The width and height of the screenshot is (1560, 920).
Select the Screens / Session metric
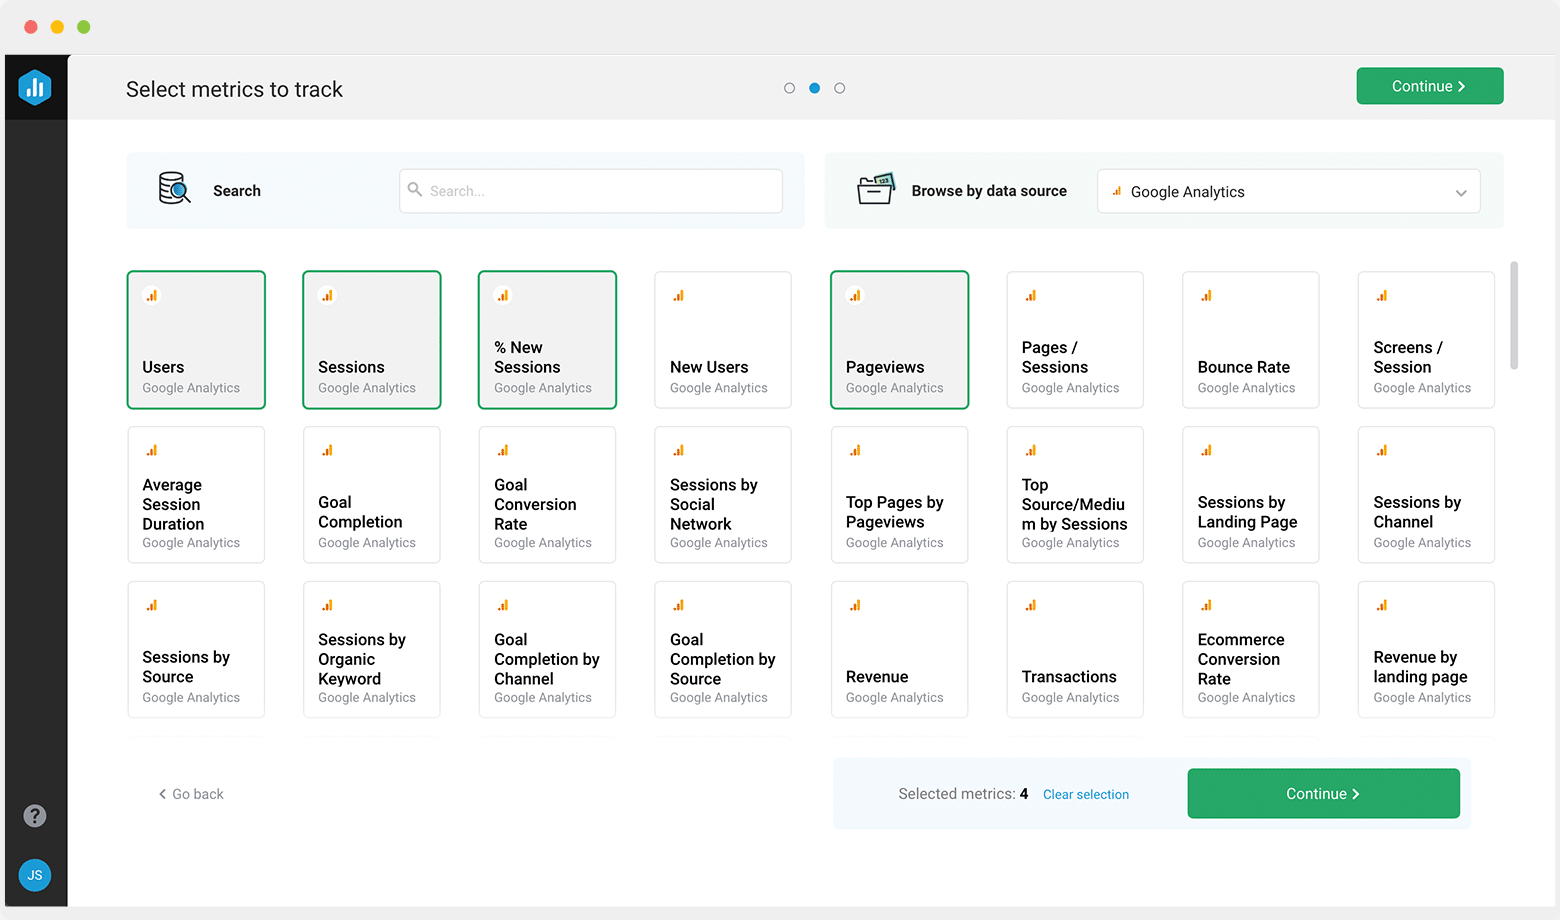pos(1427,340)
